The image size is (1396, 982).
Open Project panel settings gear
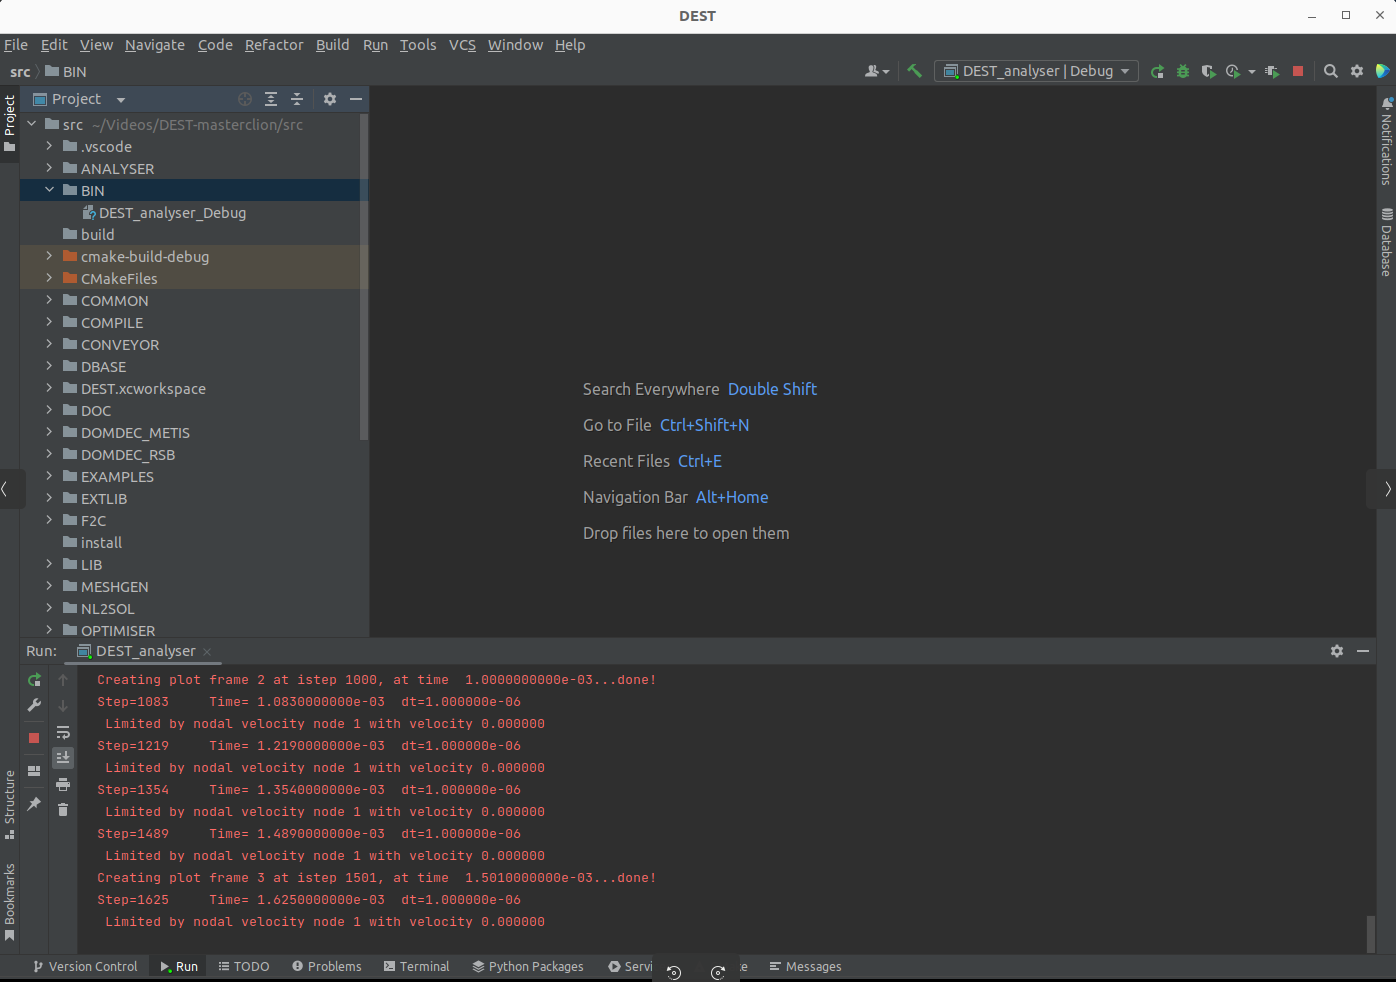click(330, 99)
